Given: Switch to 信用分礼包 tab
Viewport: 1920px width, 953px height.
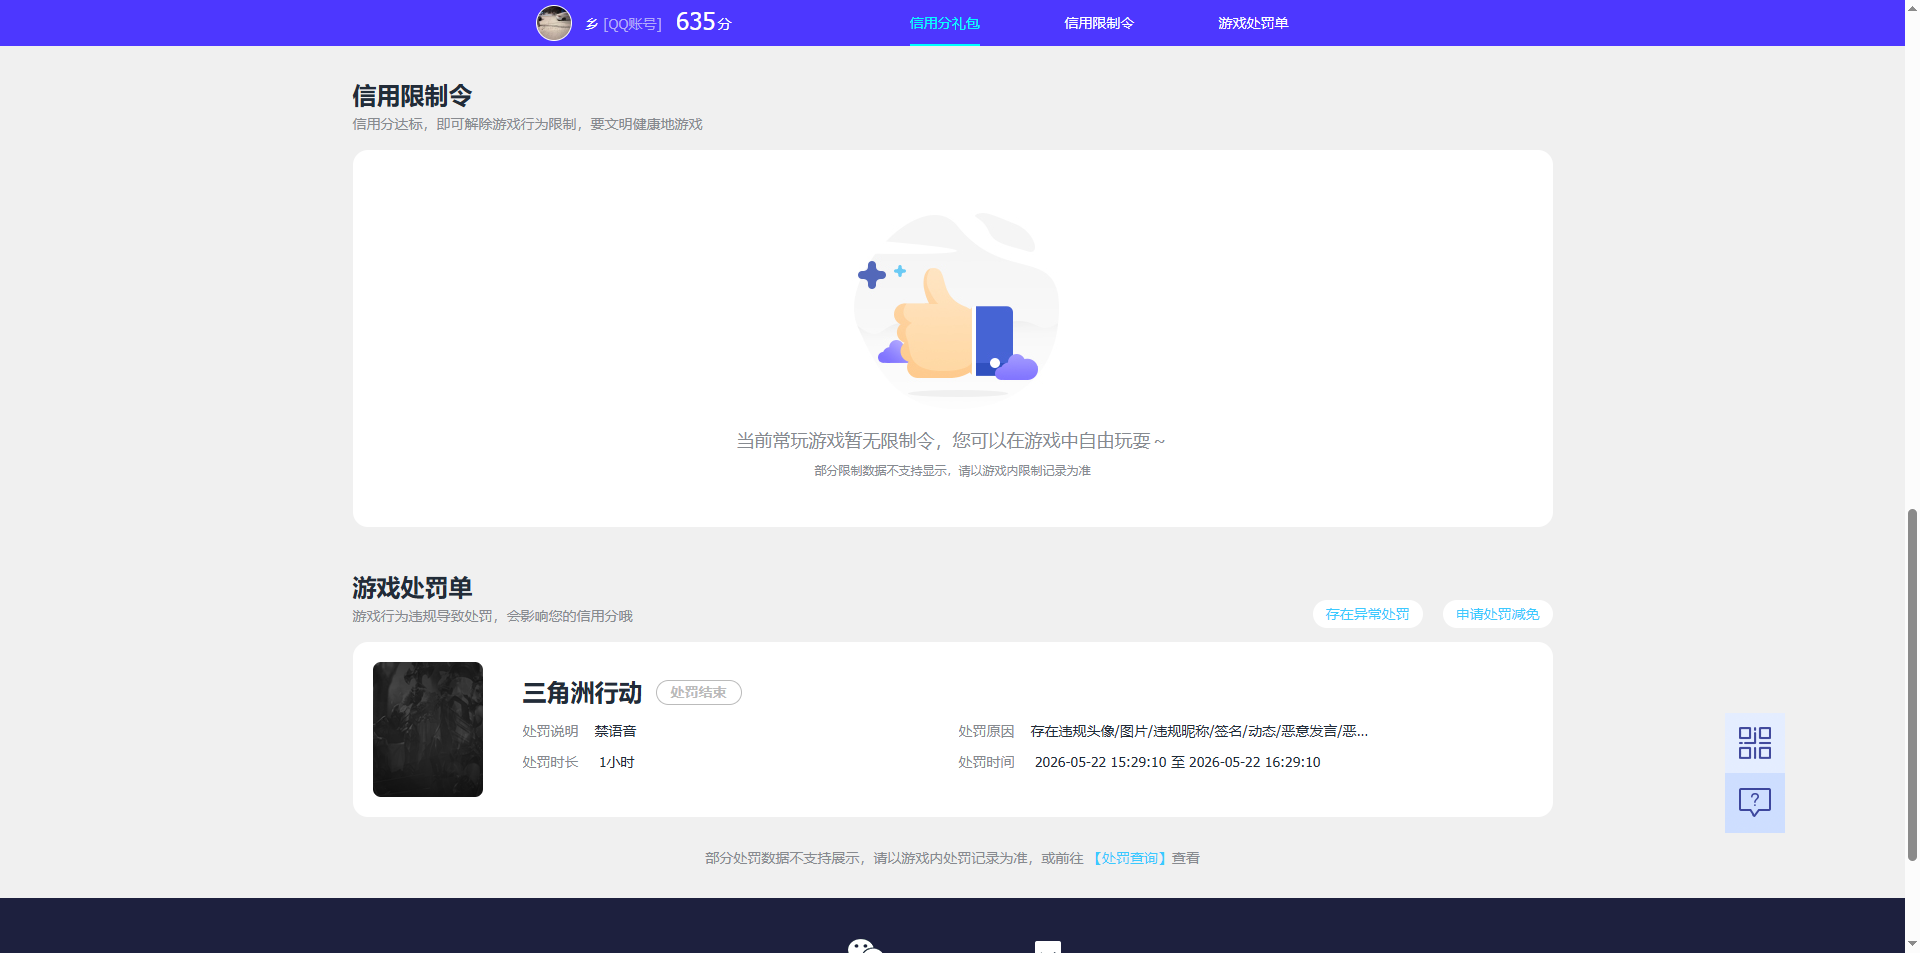Looking at the screenshot, I should click(944, 23).
